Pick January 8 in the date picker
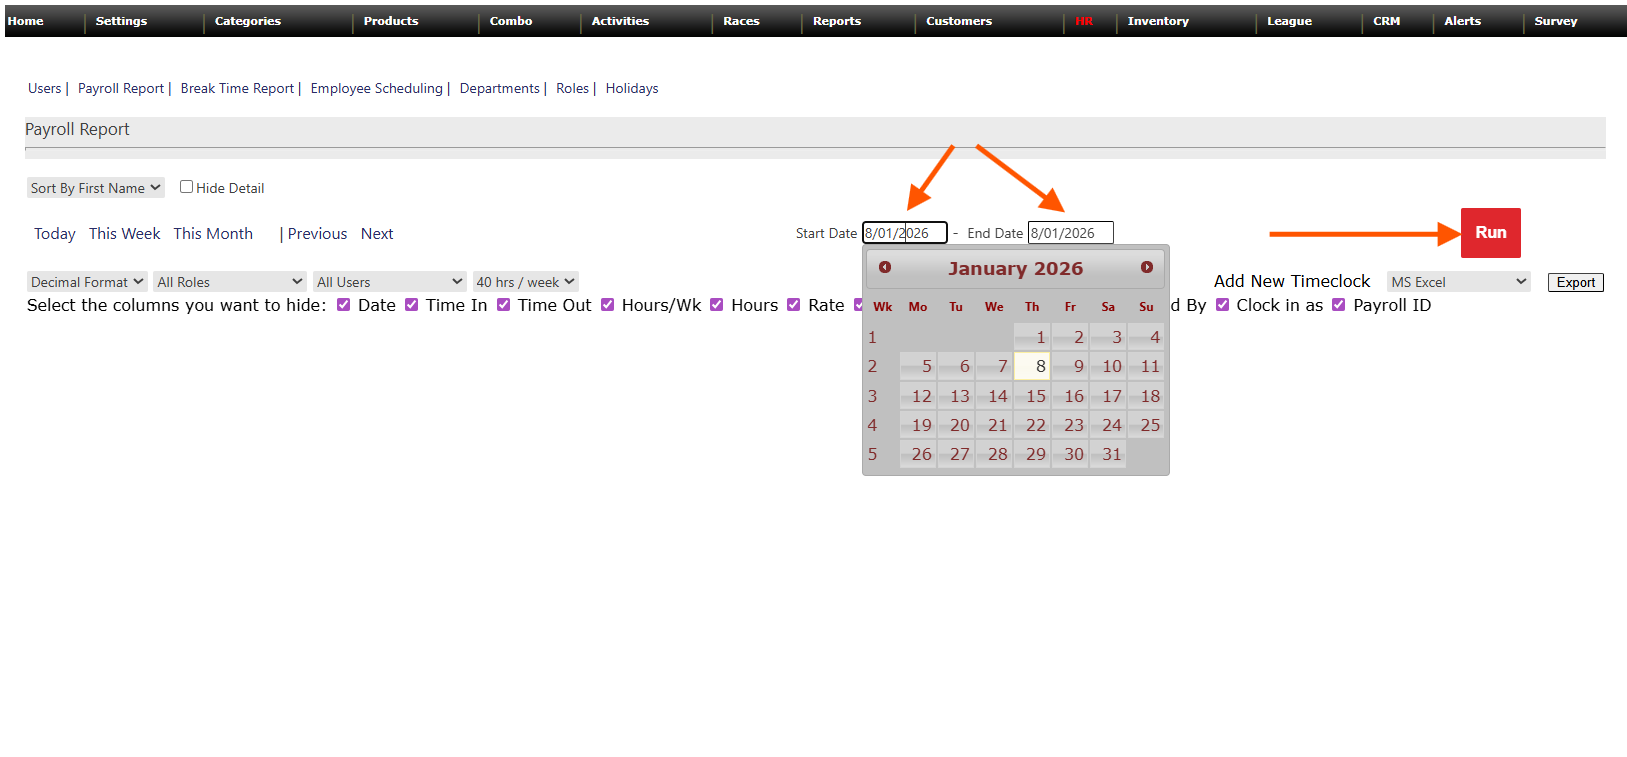Viewport: 1627px width, 757px height. coord(1032,366)
